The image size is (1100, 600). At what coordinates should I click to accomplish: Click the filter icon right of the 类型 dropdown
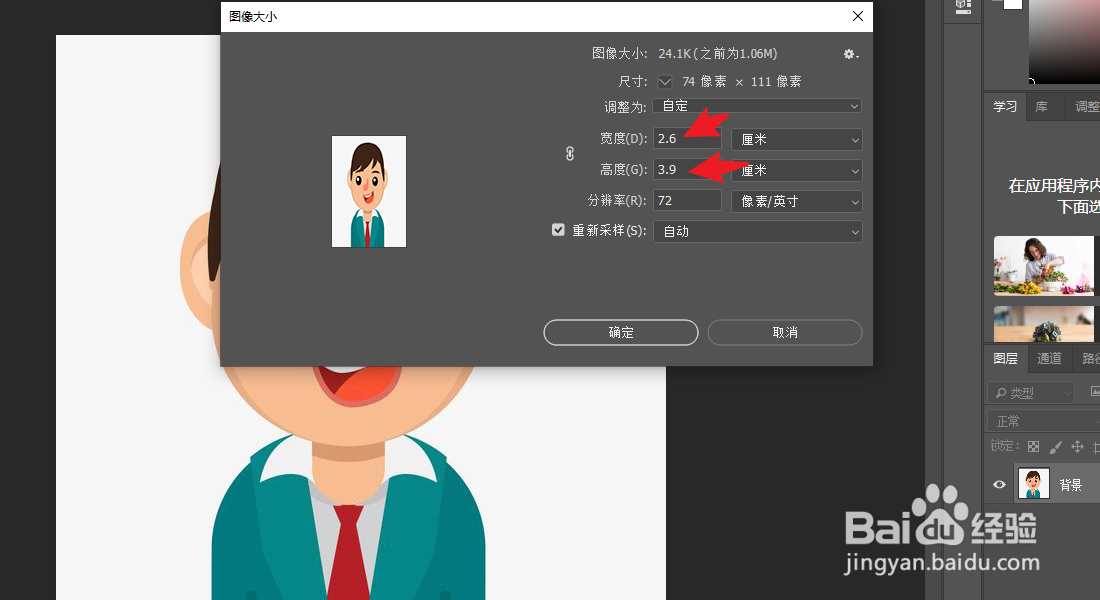pos(1095,392)
